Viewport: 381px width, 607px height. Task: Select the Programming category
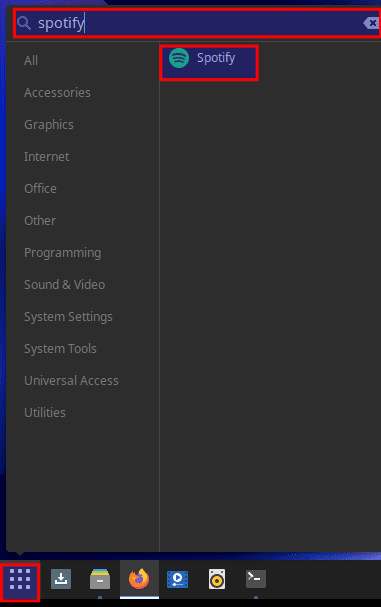tap(62, 253)
